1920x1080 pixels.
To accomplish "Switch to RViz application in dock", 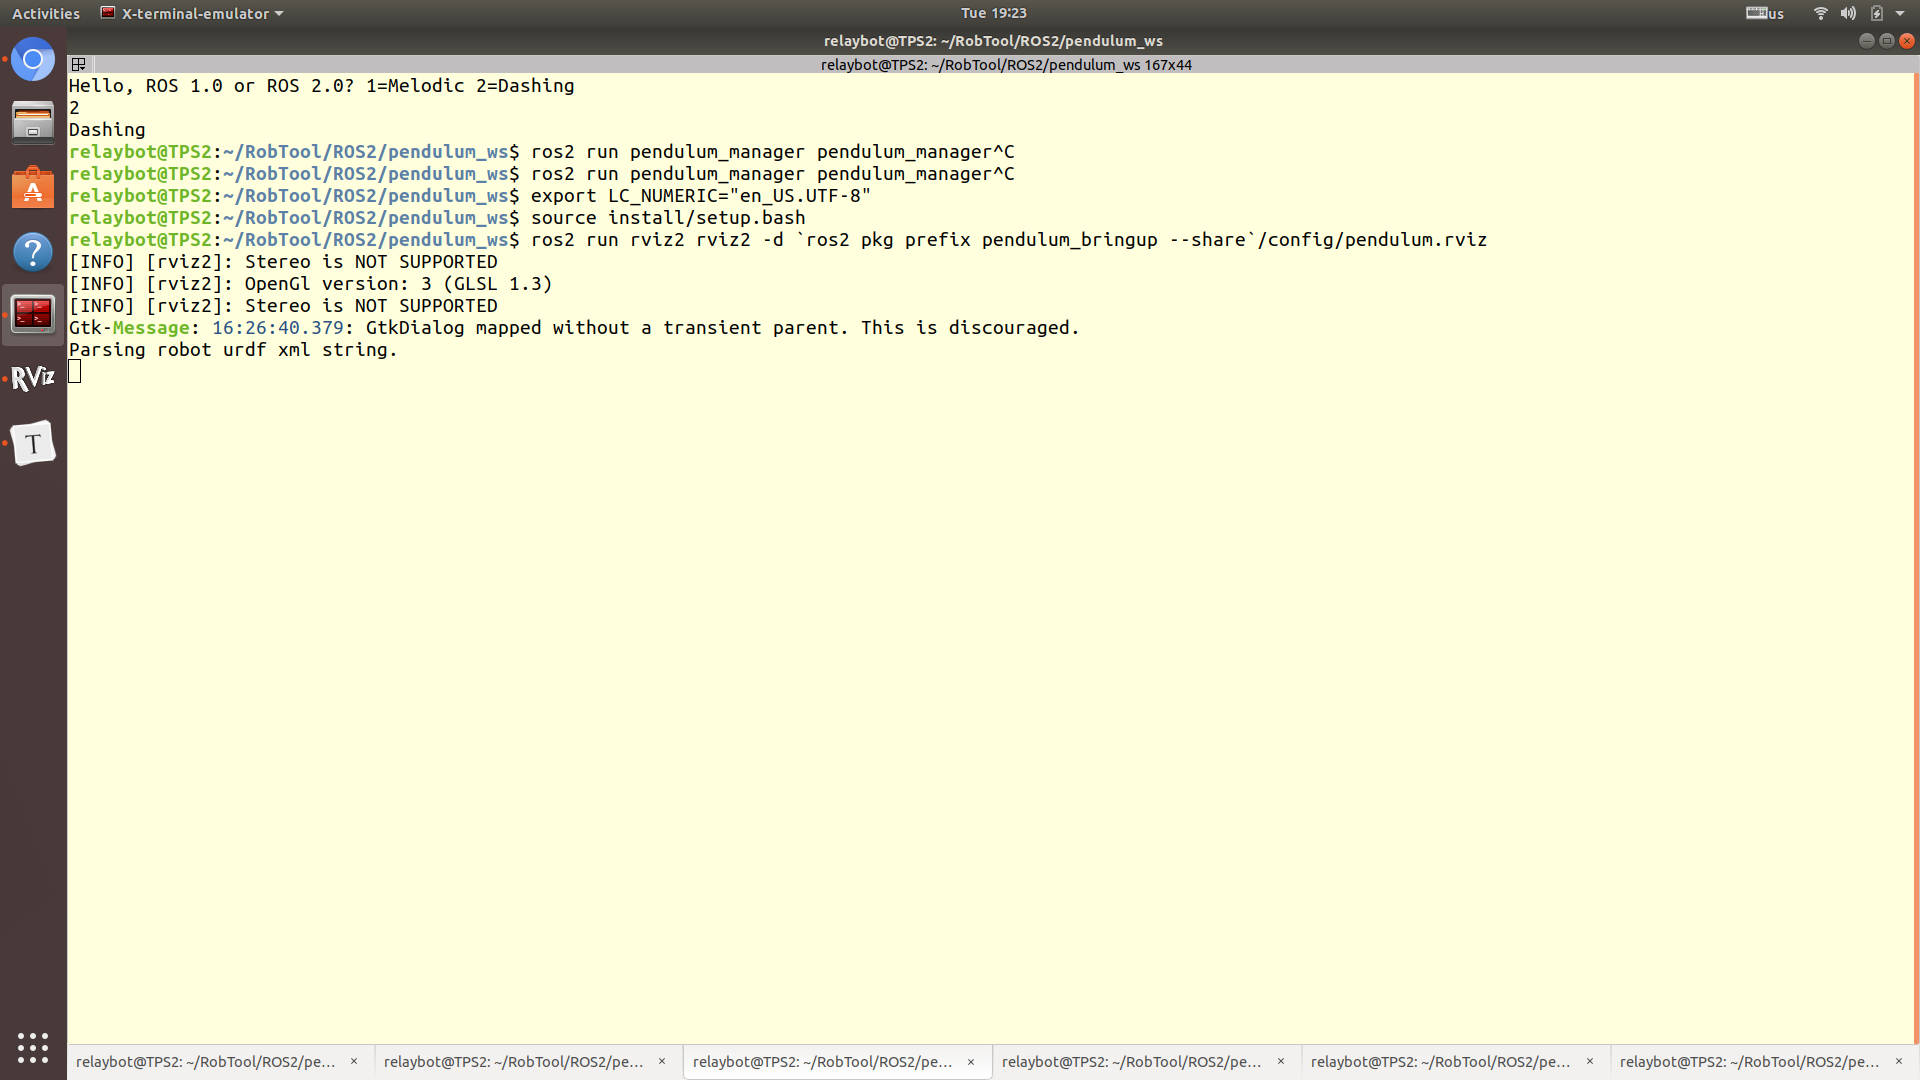I will (33, 379).
